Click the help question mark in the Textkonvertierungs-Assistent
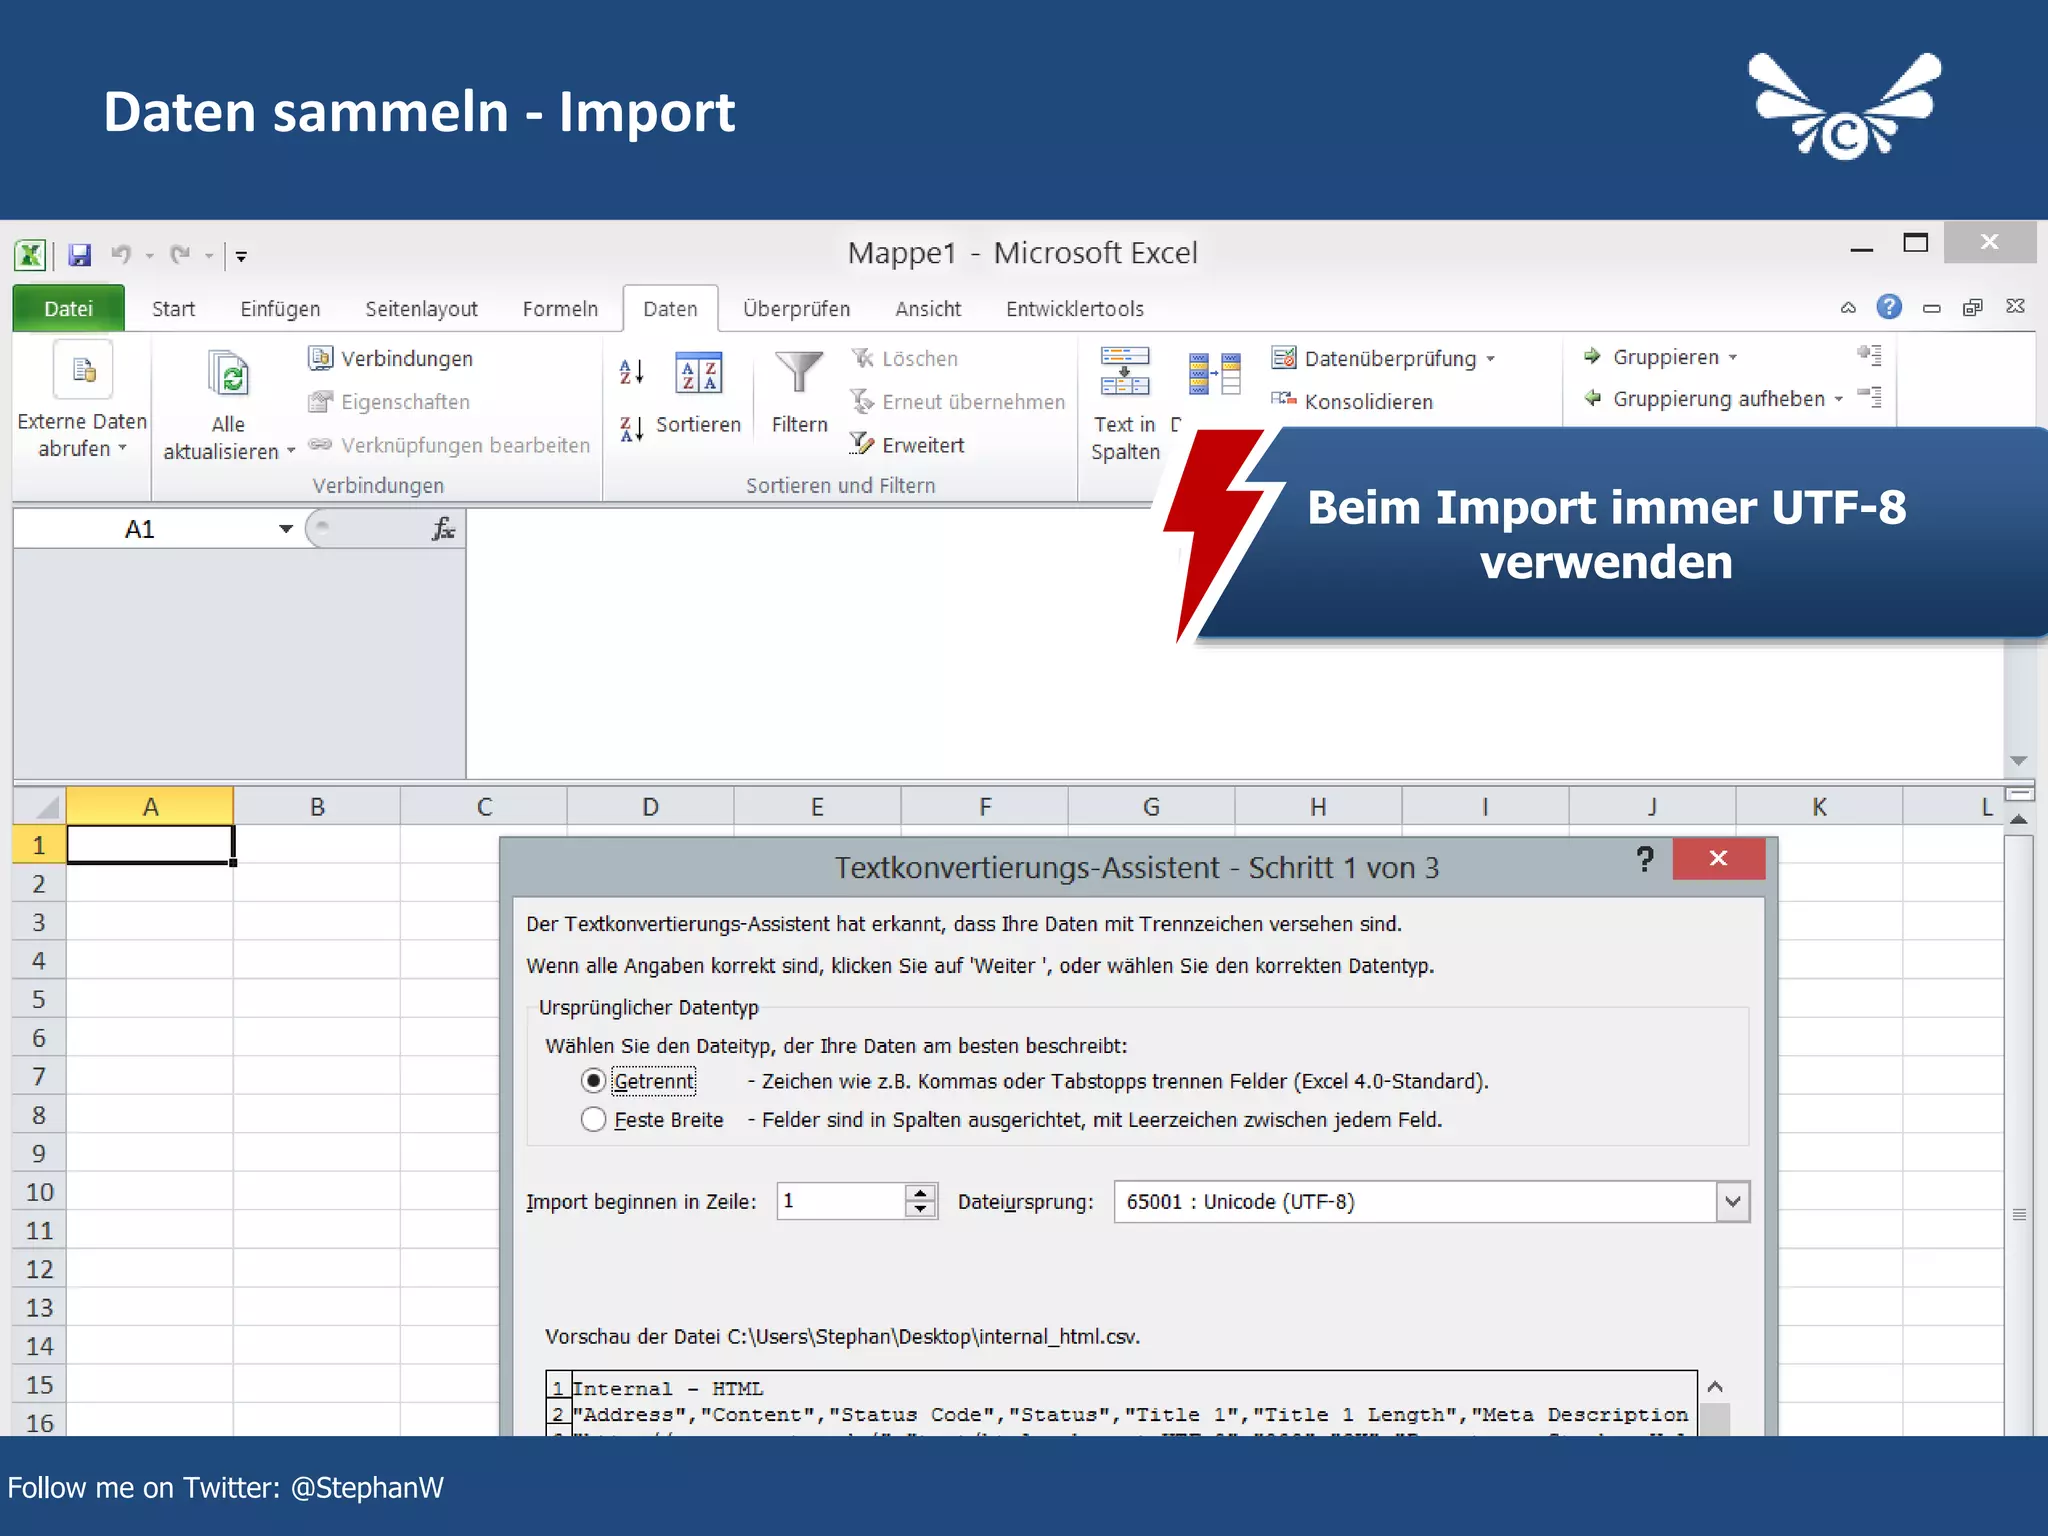2048x1536 pixels. point(1645,859)
